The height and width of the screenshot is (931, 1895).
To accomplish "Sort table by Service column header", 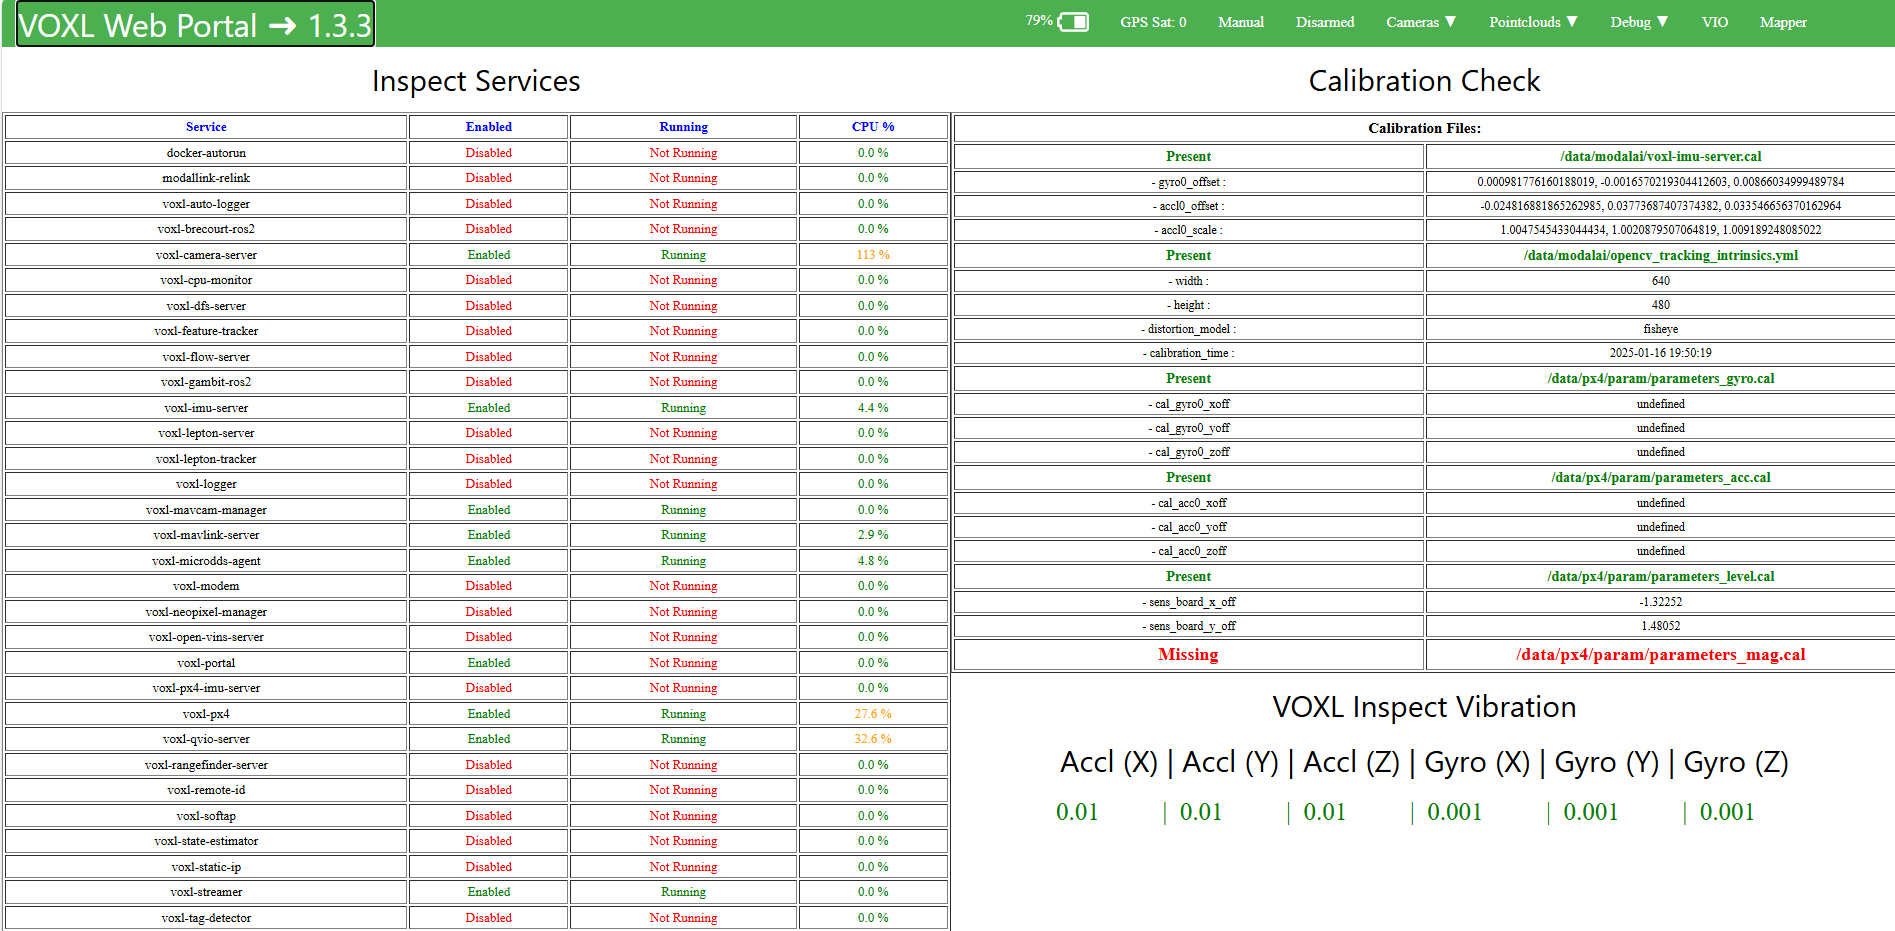I will tap(206, 127).
